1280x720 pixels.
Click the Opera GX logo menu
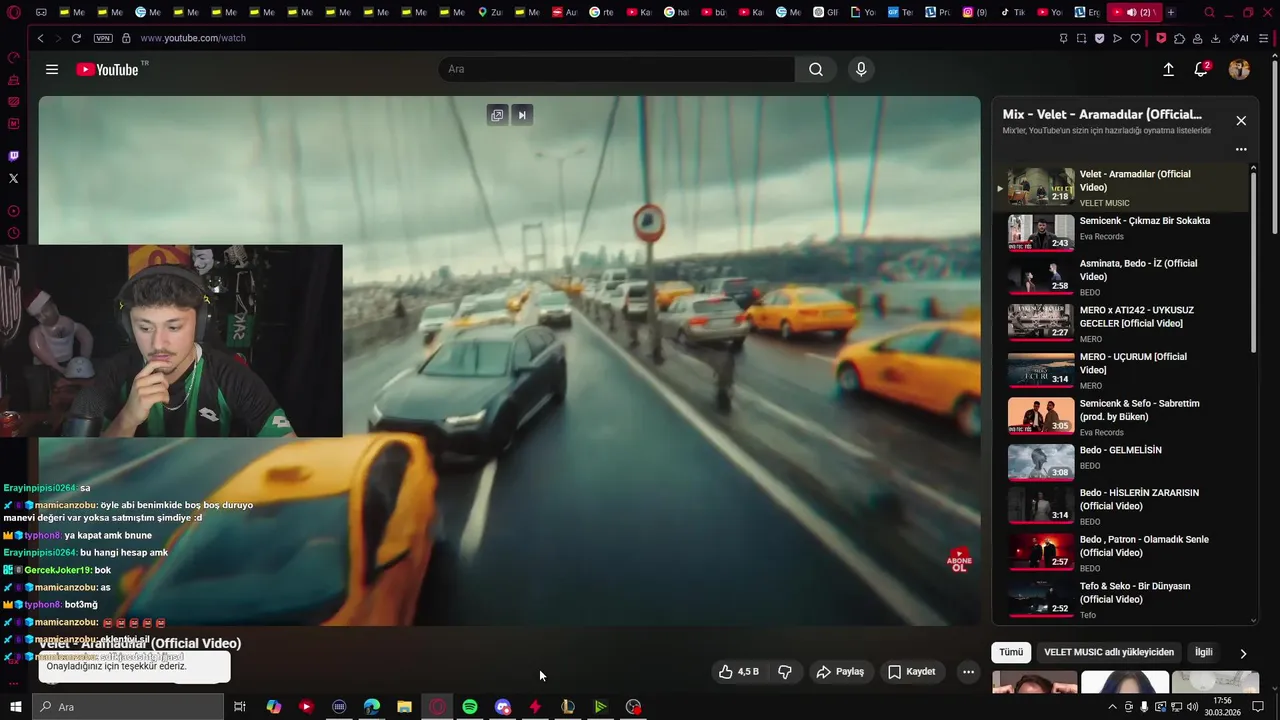[13, 13]
